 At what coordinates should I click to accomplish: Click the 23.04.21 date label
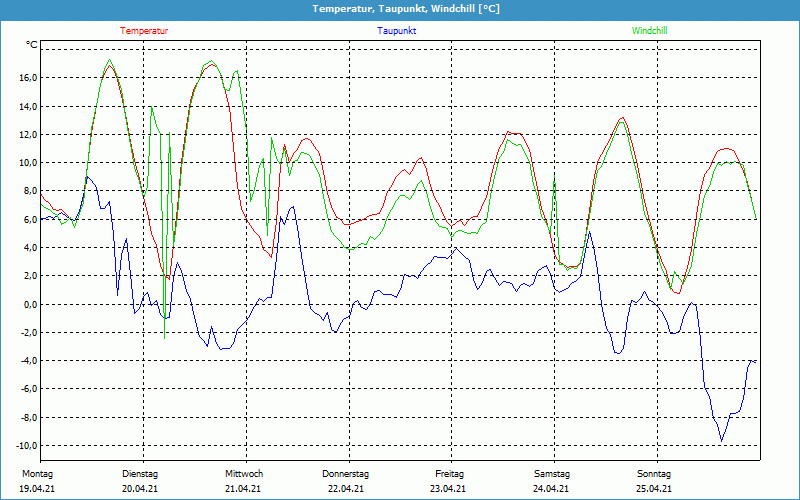[x=448, y=489]
